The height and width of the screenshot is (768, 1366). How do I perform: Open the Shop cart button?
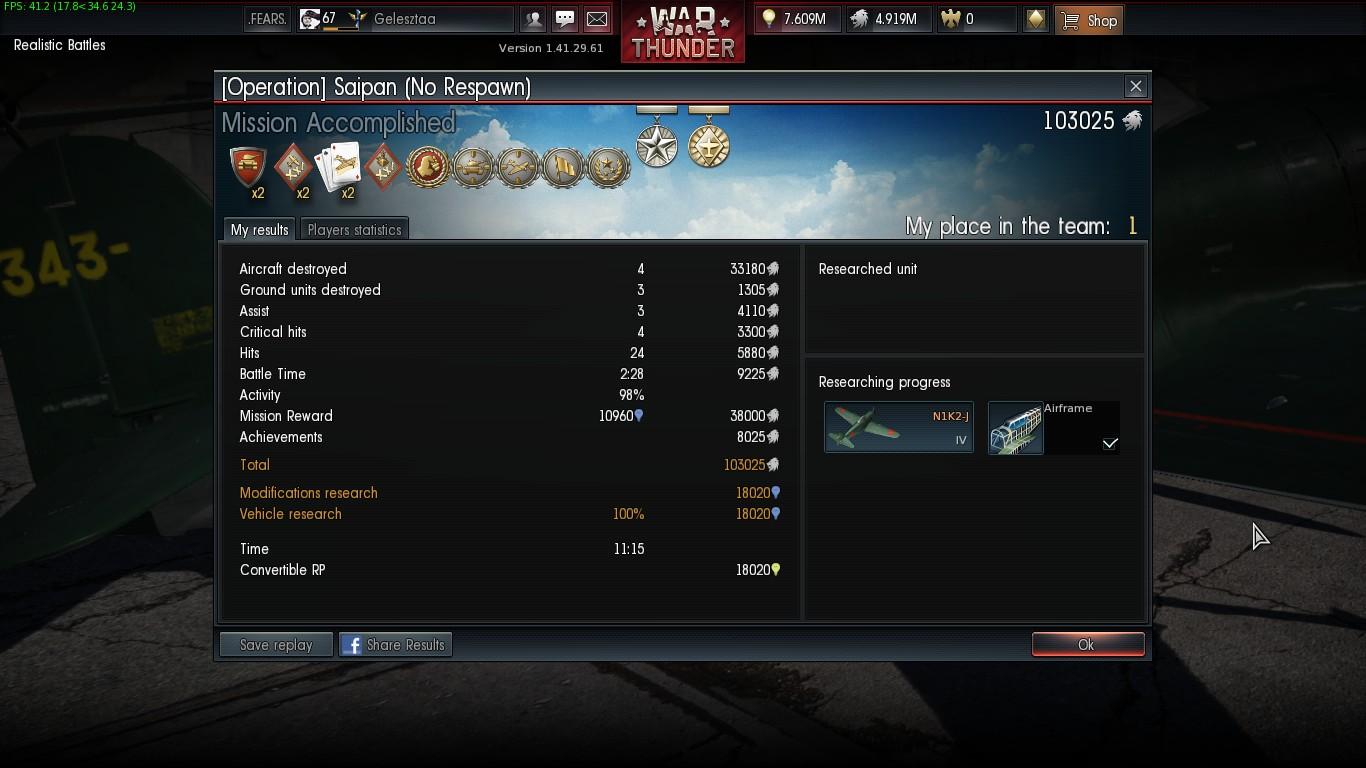coord(1089,20)
